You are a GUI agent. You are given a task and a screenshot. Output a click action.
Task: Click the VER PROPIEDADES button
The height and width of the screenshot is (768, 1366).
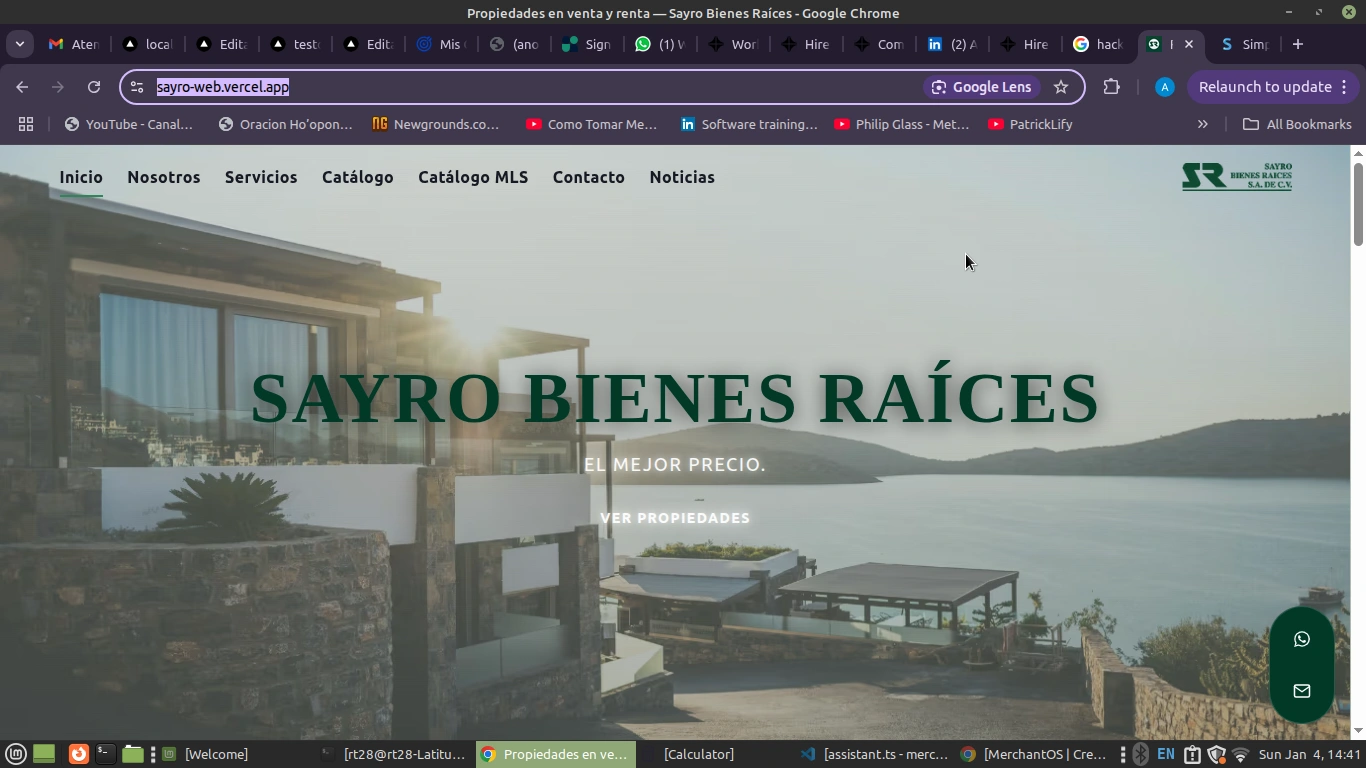675,518
